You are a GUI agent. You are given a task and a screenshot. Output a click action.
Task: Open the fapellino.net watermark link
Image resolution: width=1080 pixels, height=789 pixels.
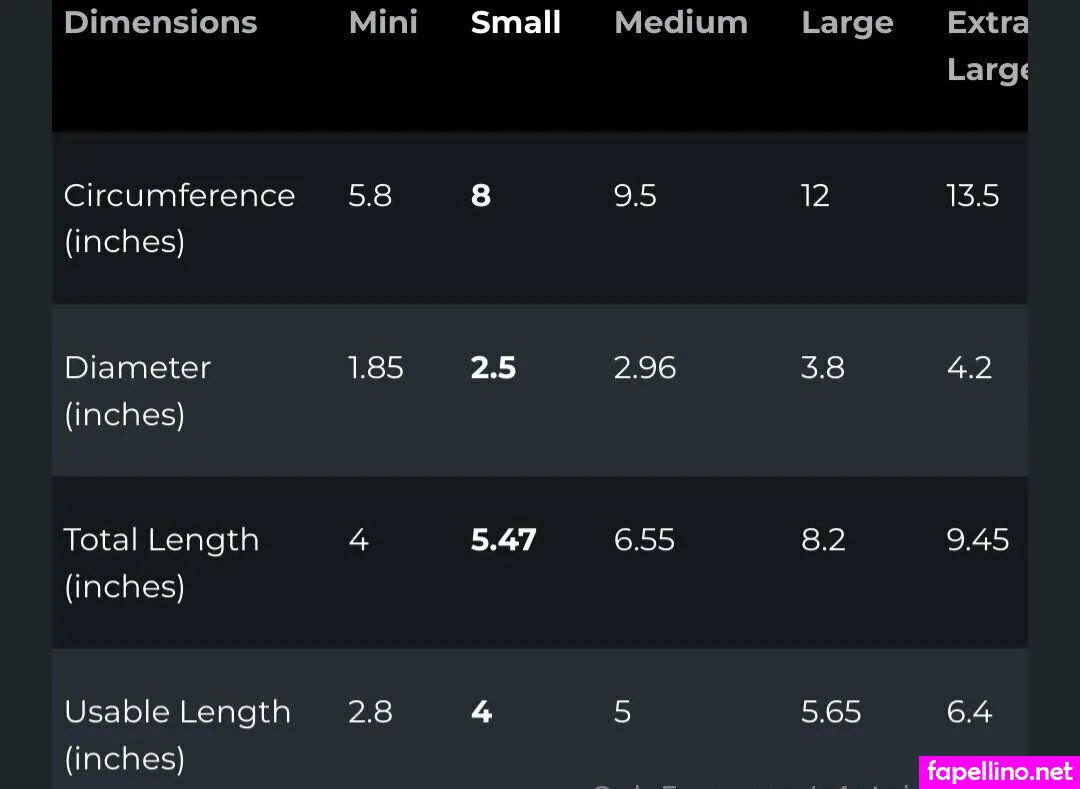pyautogui.click(x=999, y=772)
